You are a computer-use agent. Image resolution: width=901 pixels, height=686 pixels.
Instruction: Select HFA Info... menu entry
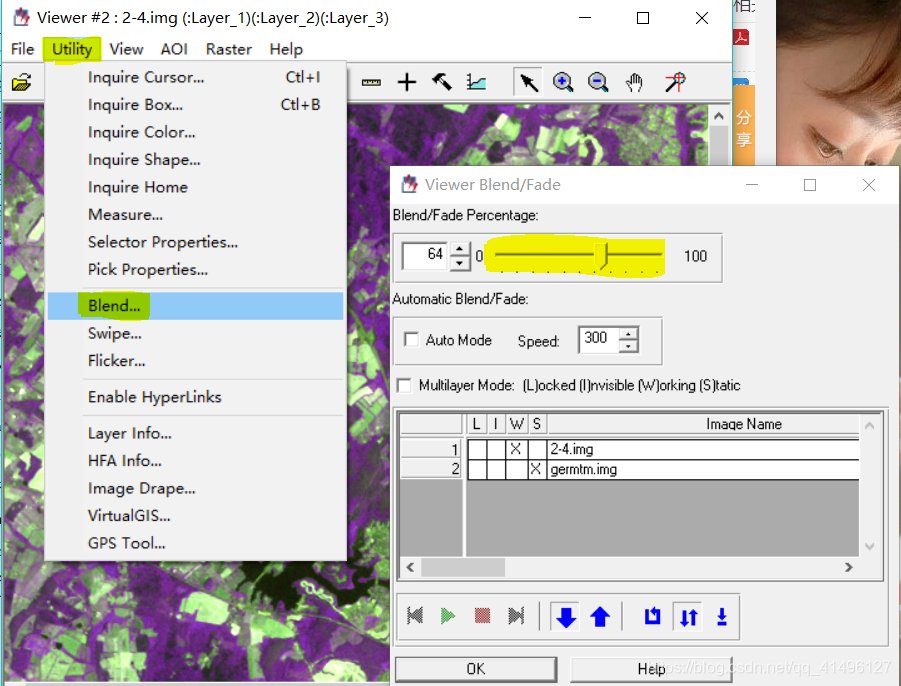195,461
